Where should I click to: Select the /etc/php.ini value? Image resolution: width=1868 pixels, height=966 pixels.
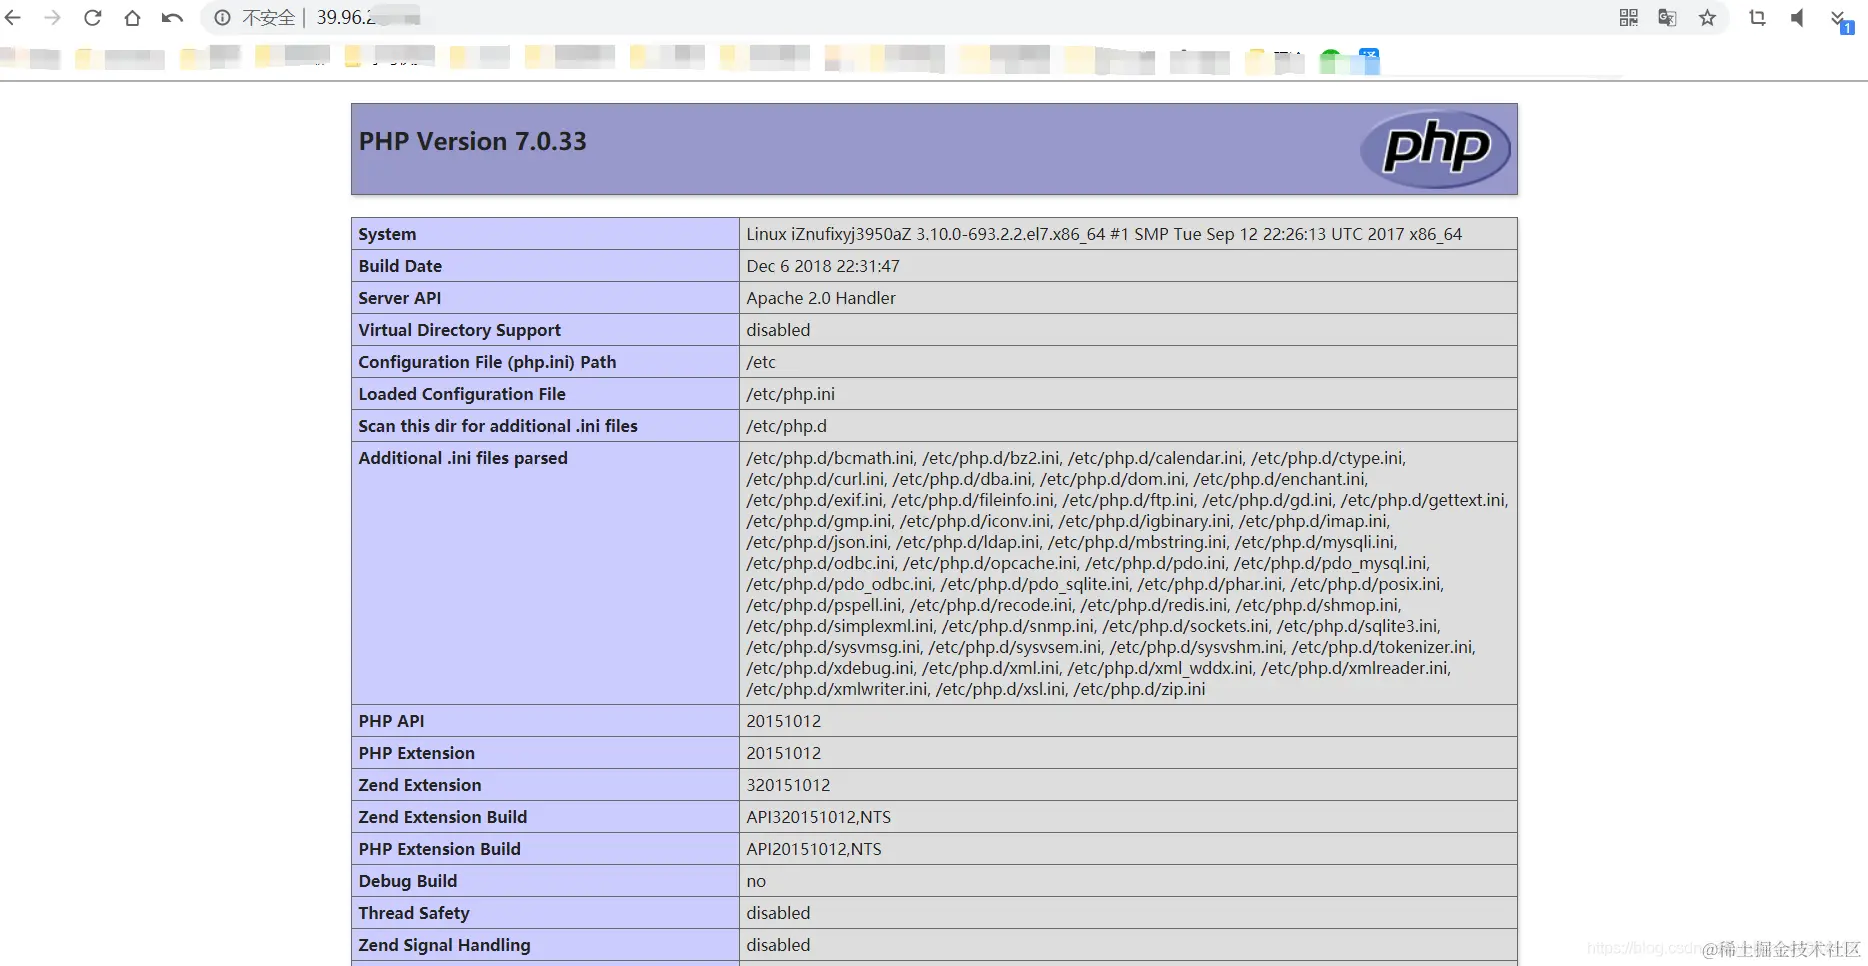(790, 394)
